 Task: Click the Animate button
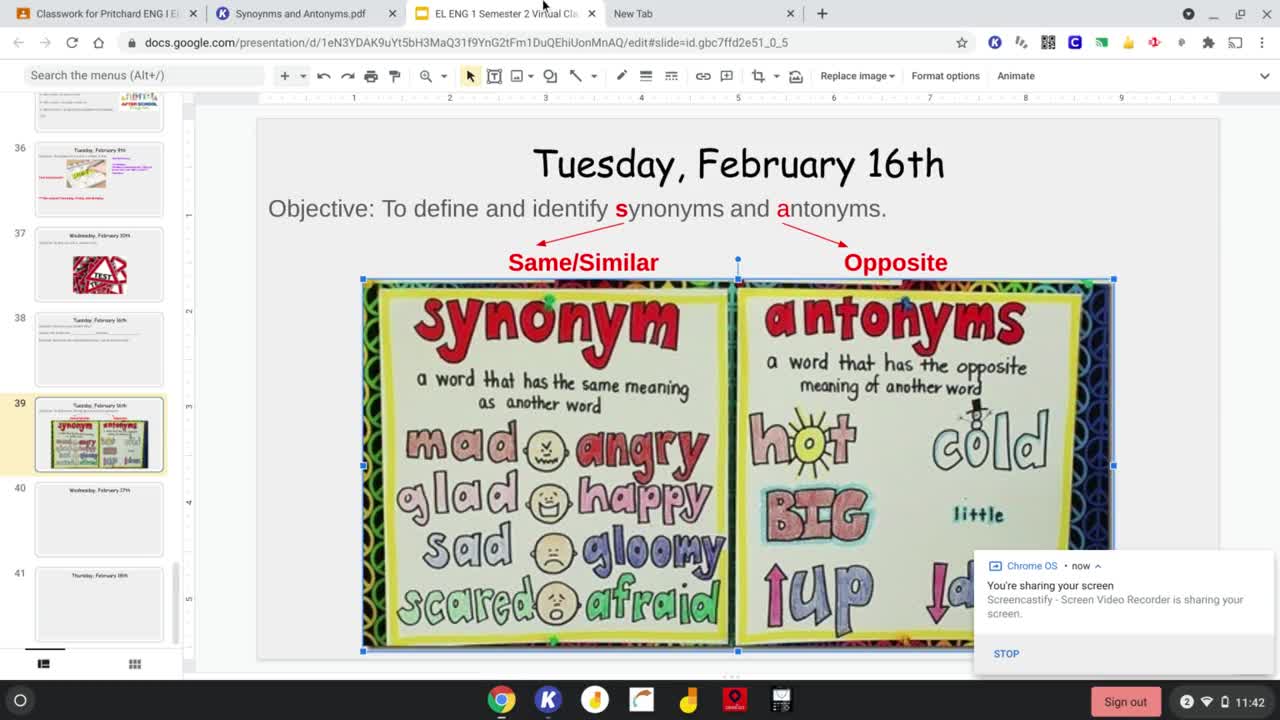click(1015, 76)
